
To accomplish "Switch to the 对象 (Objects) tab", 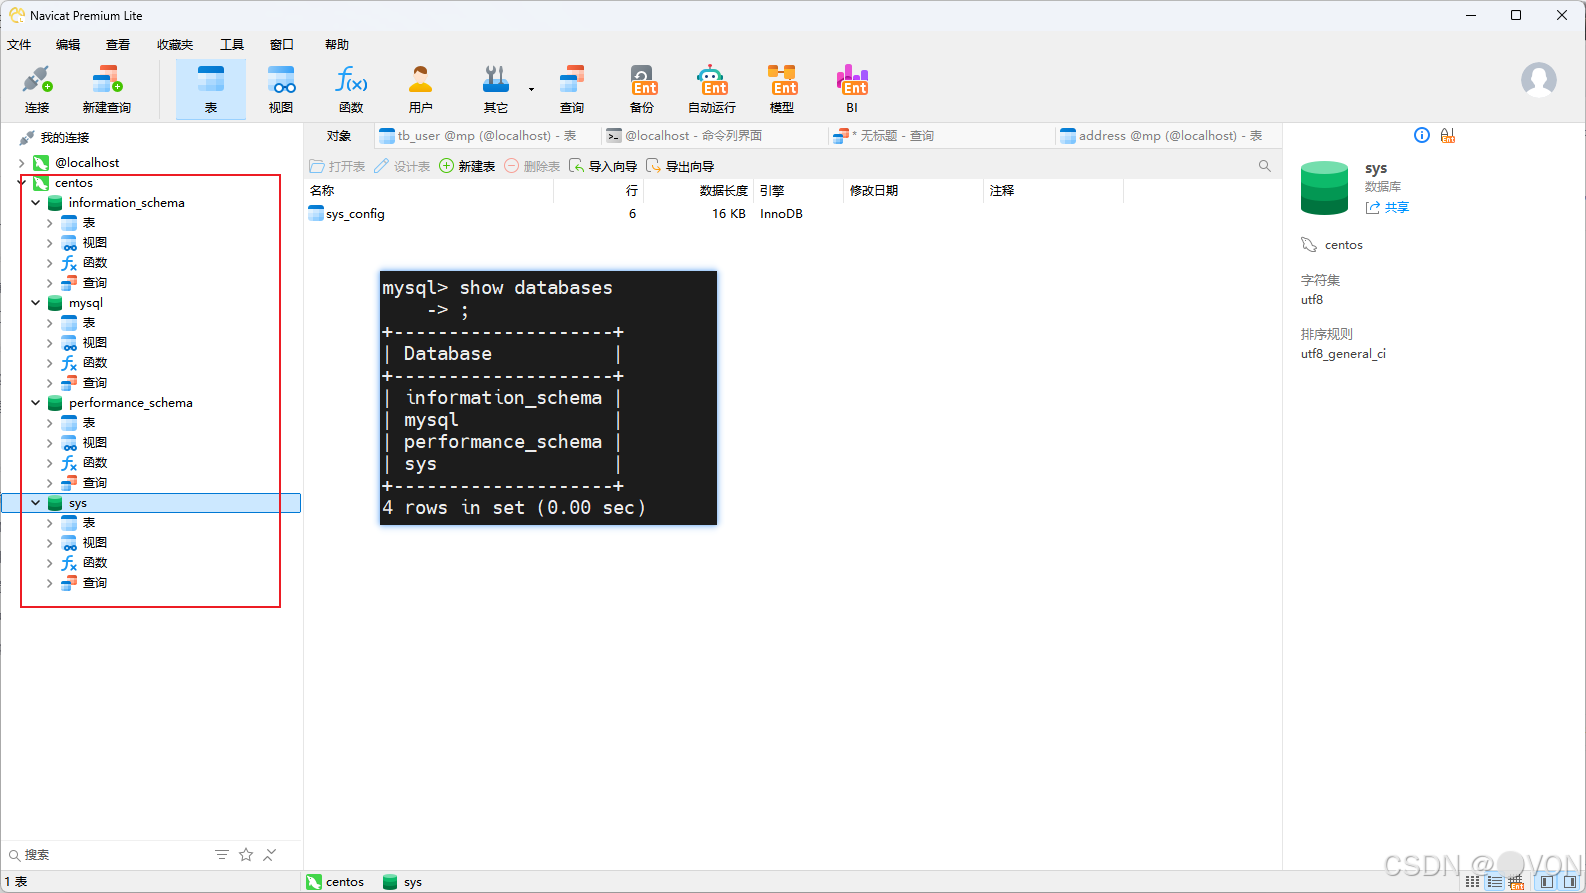I will 339,136.
